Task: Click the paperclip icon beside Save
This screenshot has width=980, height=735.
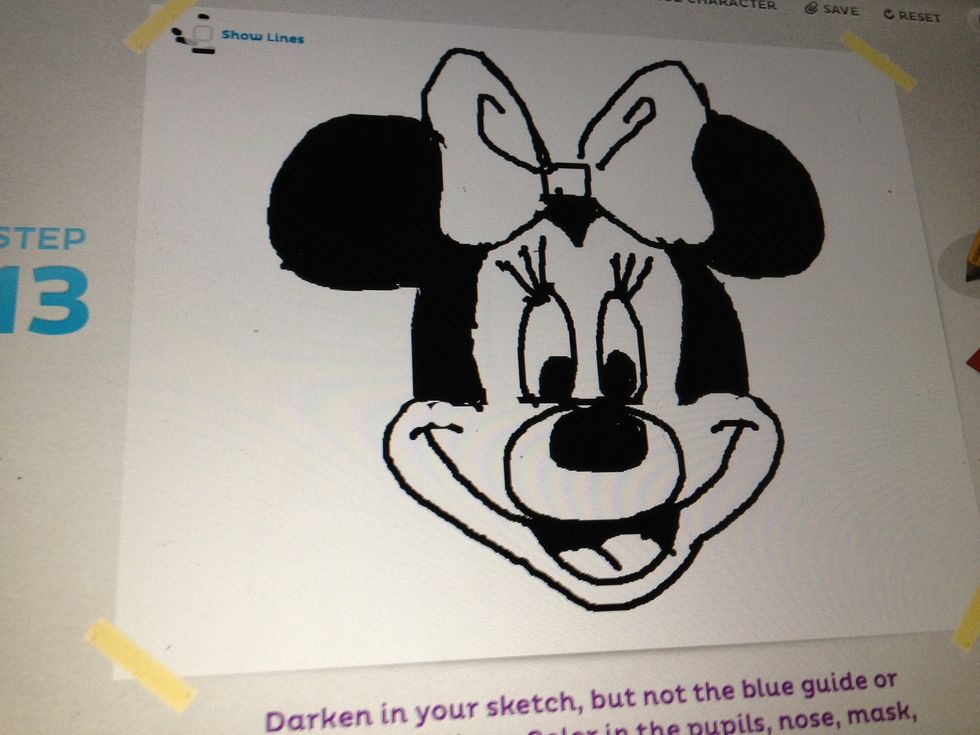Action: [811, 9]
